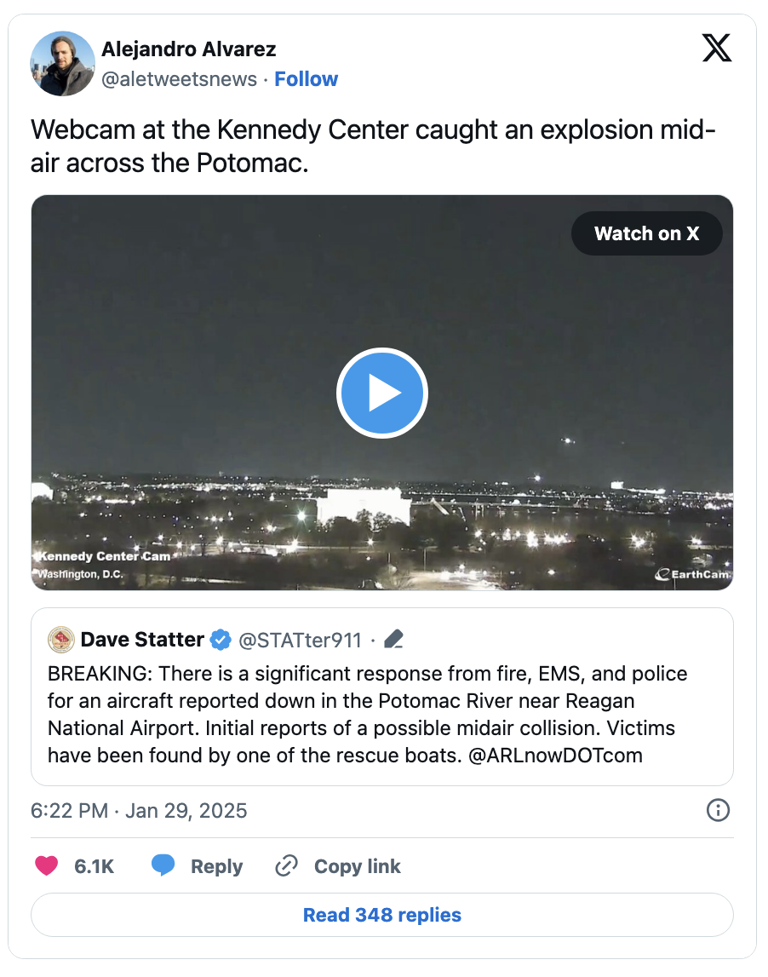This screenshot has height=977, width=768.
Task: Open the info icon near timestamp
Action: click(x=717, y=810)
